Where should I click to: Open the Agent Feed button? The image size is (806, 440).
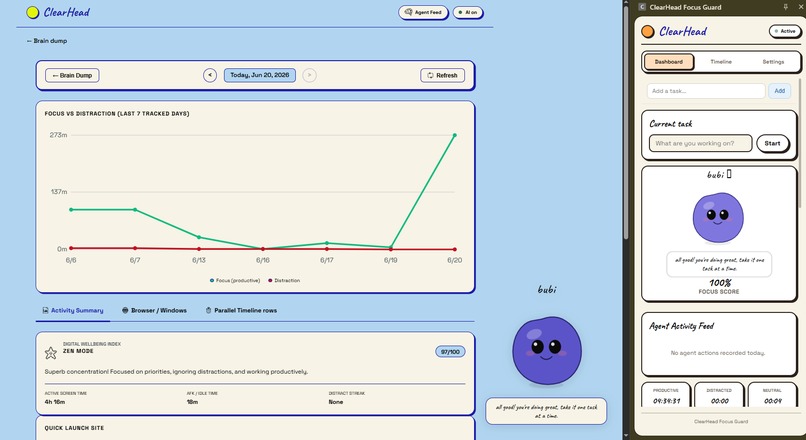423,12
